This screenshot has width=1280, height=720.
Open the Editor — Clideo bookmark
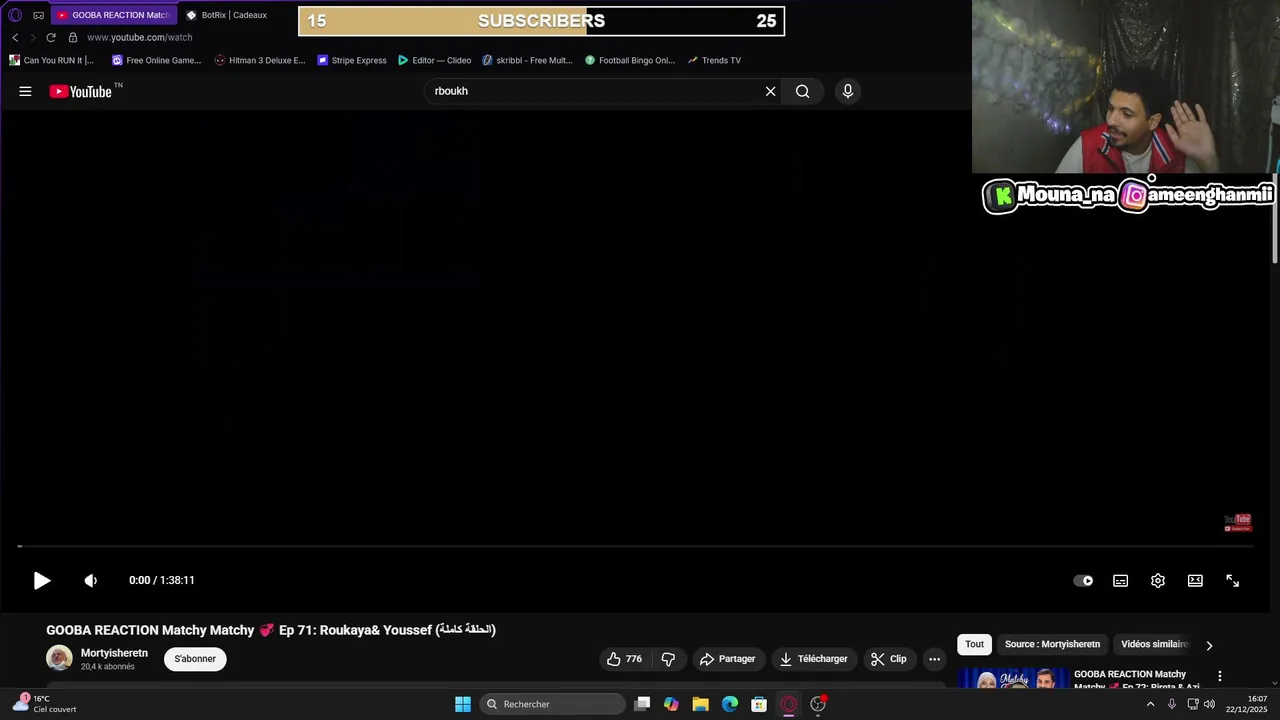coord(434,60)
